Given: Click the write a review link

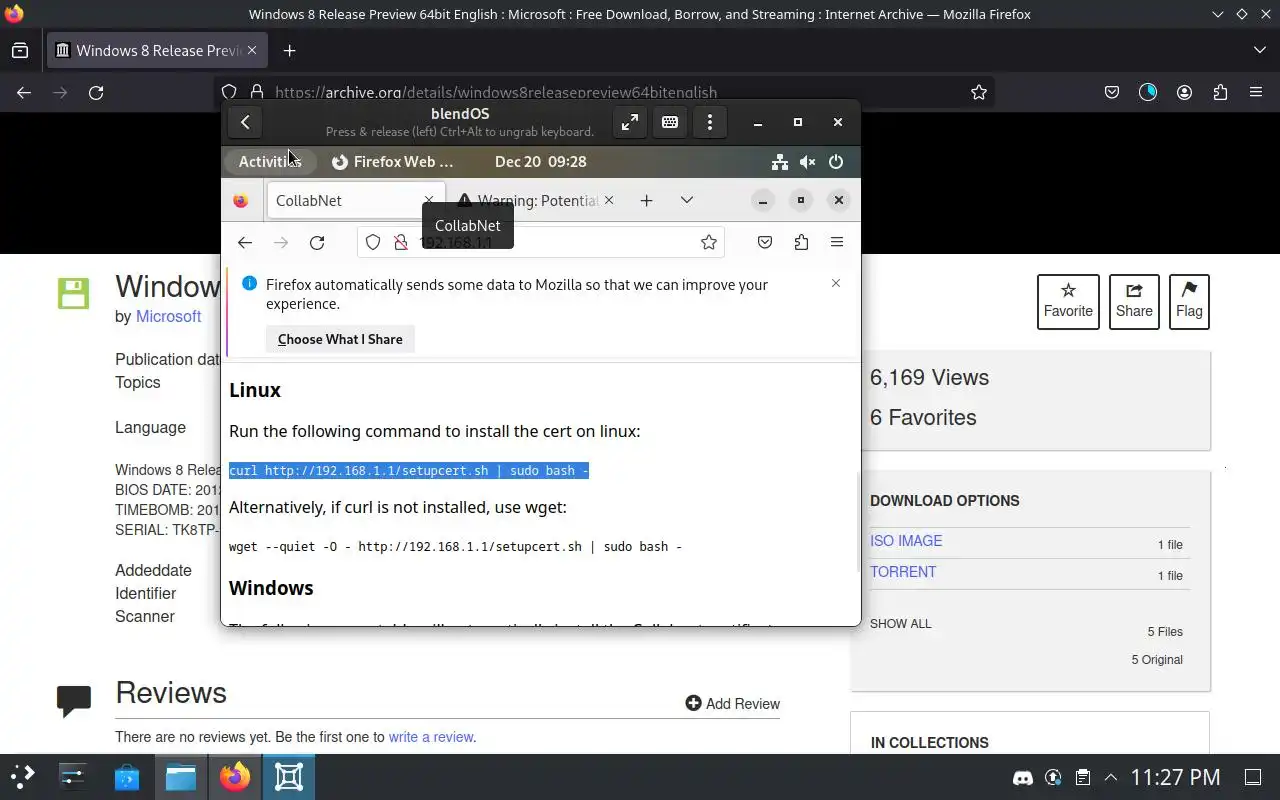Looking at the screenshot, I should 431,737.
